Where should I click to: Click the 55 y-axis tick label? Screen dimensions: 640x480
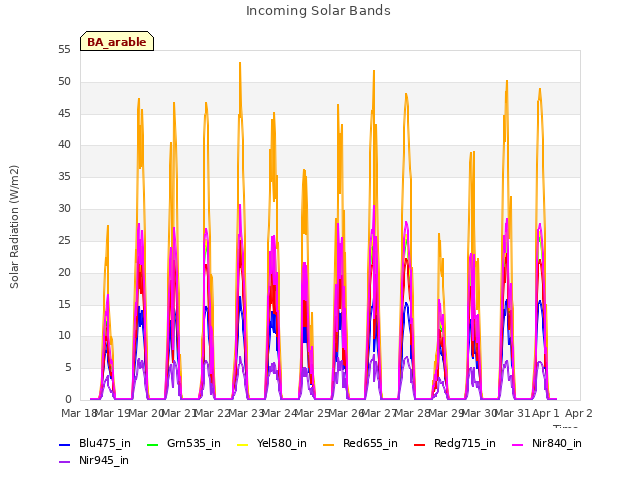click(64, 50)
